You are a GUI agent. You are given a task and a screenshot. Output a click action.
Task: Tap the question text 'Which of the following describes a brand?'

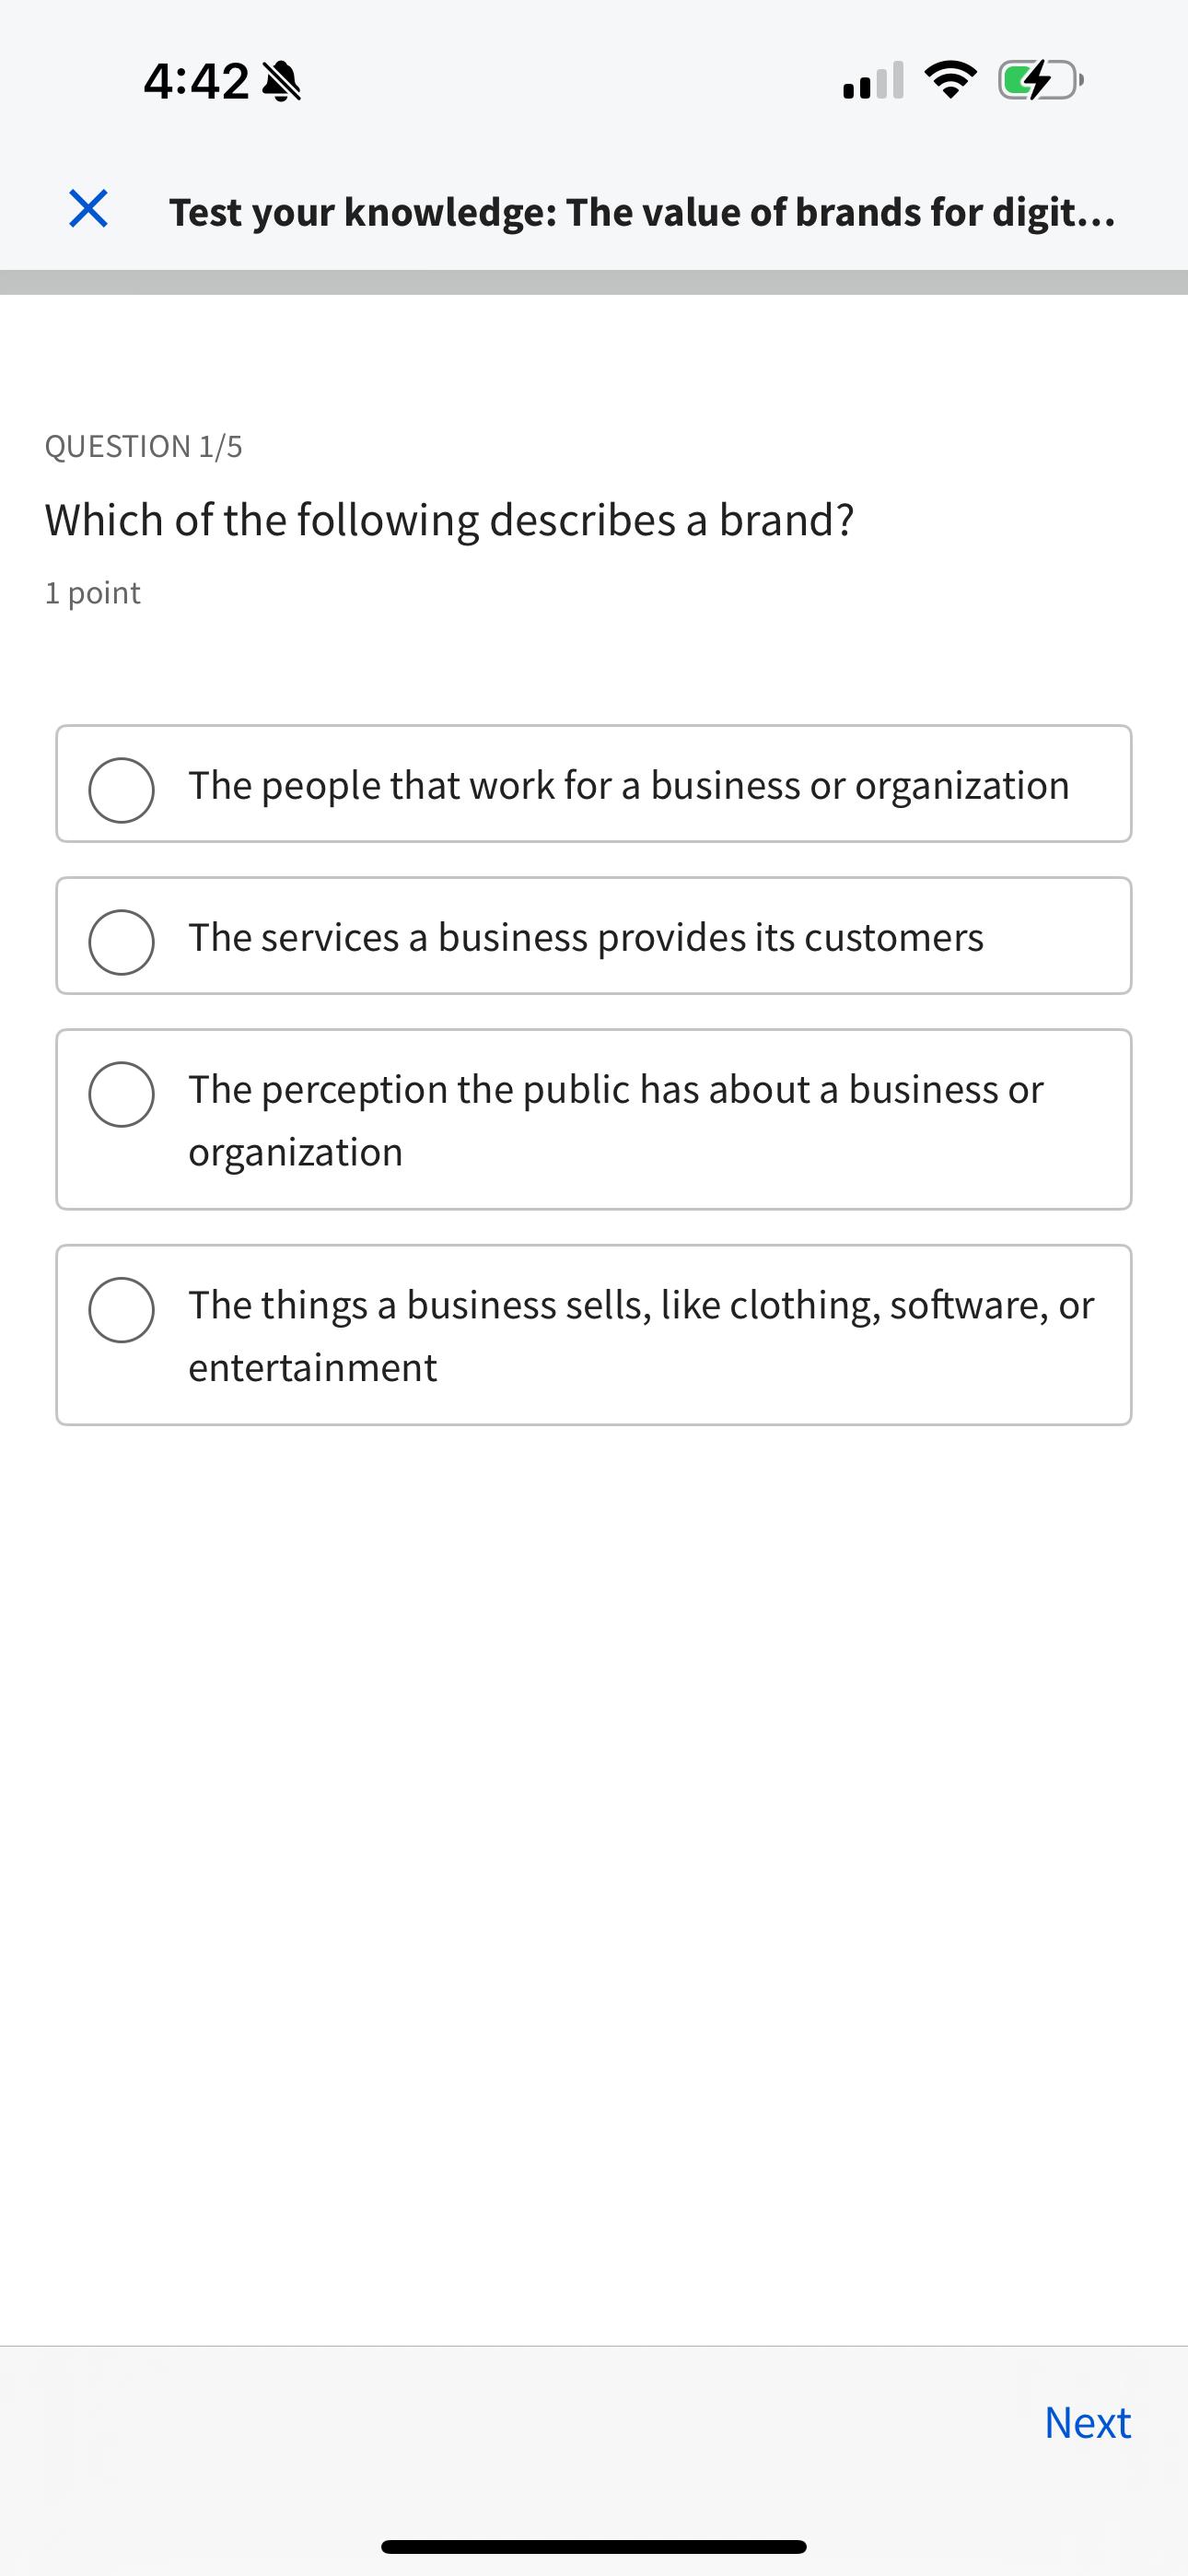pos(450,518)
